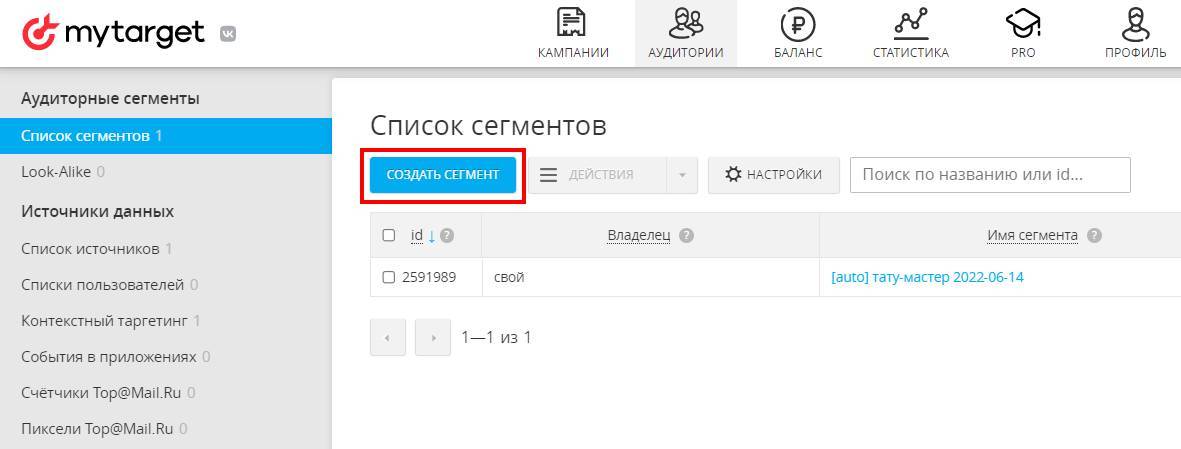Click the myTarget logo
The image size is (1181, 449).
pyautogui.click(x=113, y=33)
